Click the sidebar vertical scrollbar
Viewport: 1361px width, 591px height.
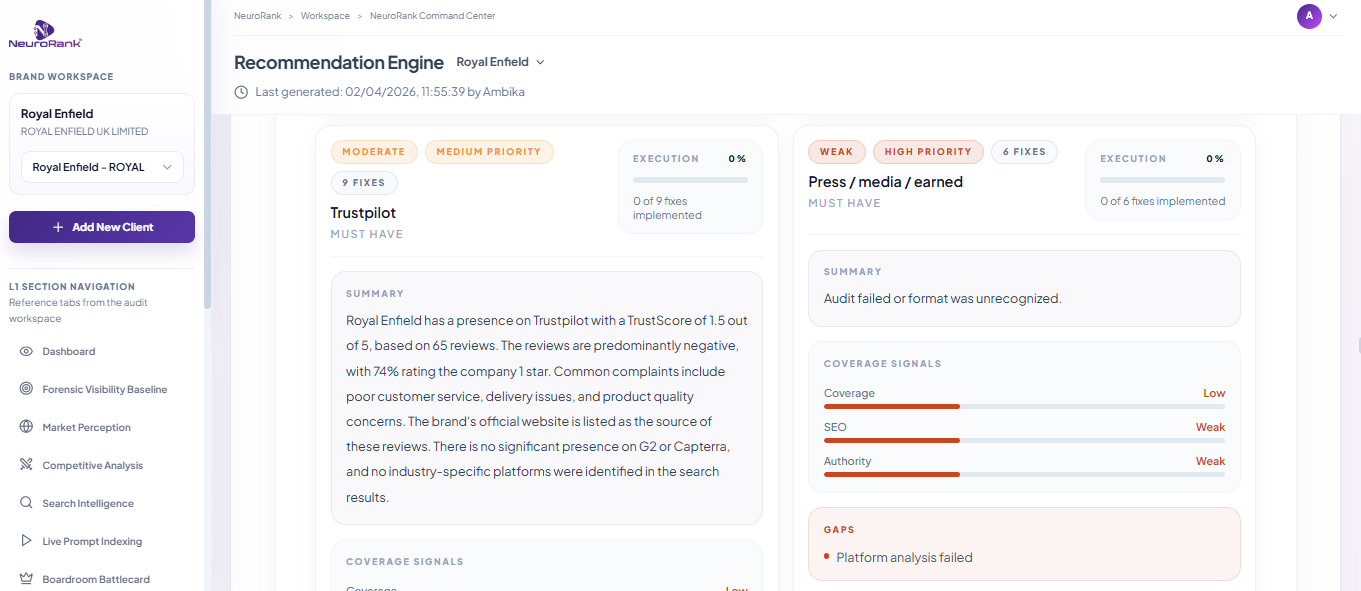(x=208, y=155)
